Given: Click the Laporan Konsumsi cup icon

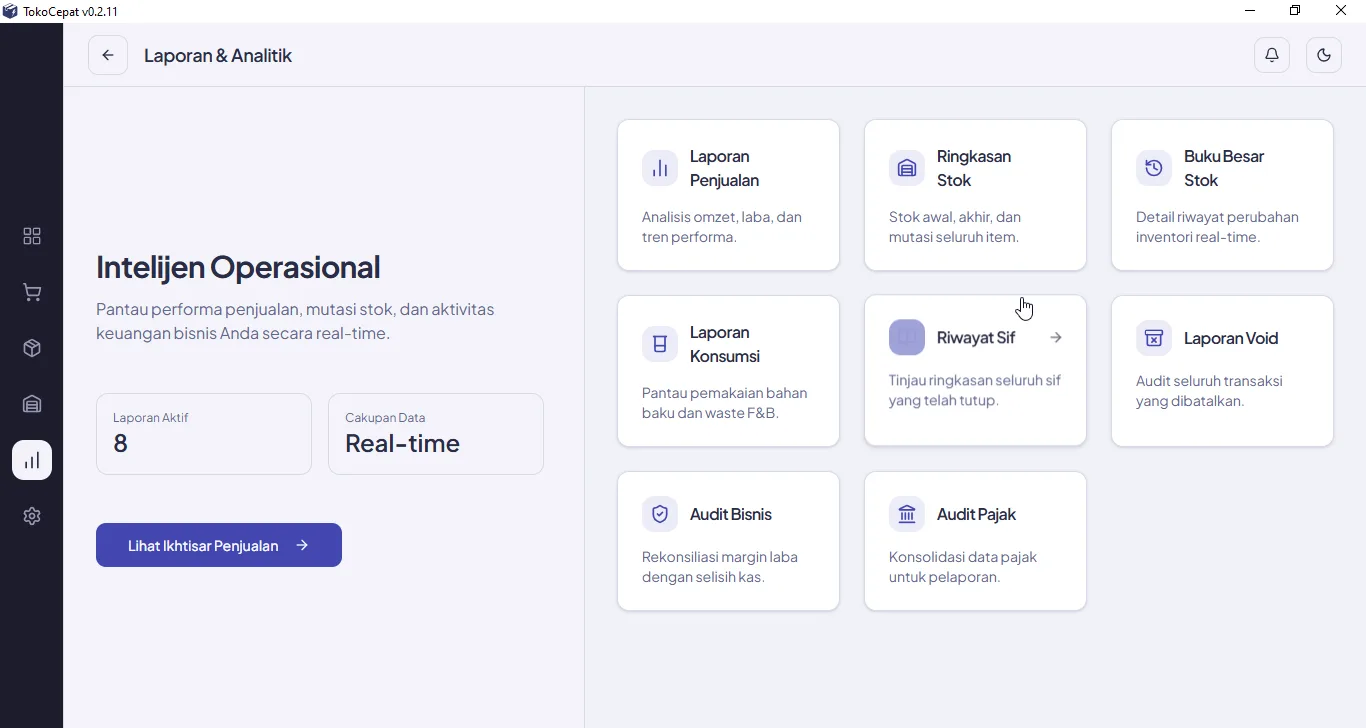Looking at the screenshot, I should click(660, 344).
